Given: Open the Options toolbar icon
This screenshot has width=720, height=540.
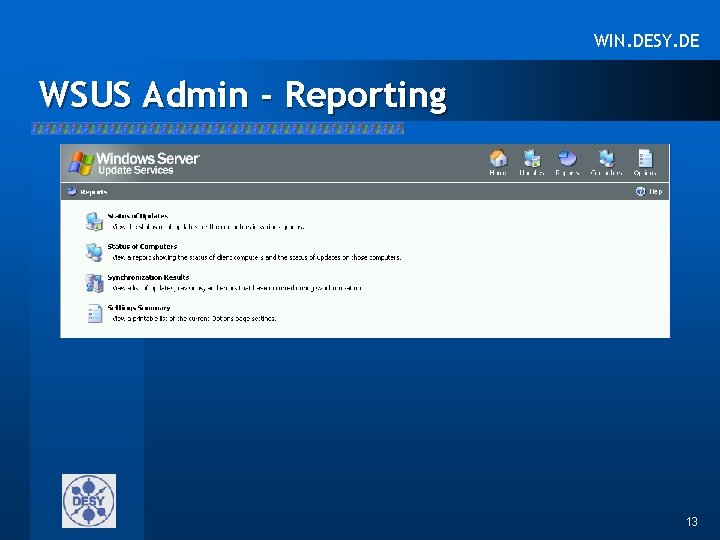Looking at the screenshot, I should tap(645, 159).
